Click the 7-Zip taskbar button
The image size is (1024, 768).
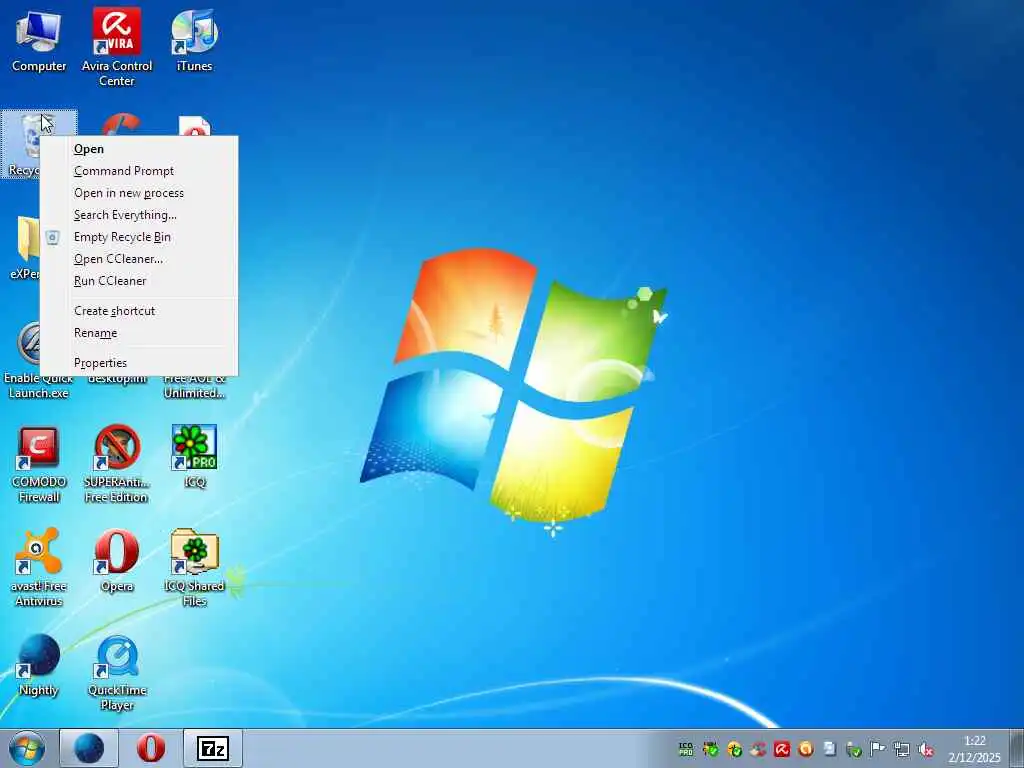pyautogui.click(x=213, y=748)
